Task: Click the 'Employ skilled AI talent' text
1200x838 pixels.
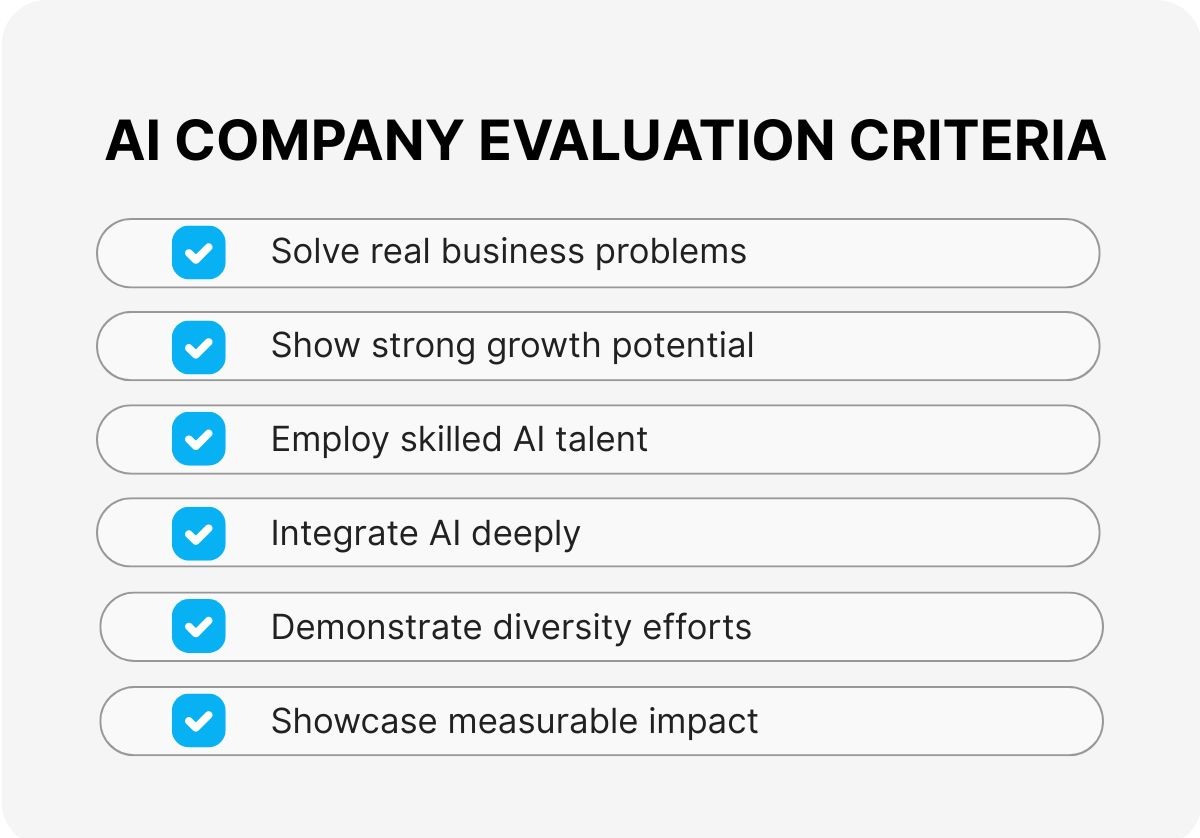Action: 459,439
